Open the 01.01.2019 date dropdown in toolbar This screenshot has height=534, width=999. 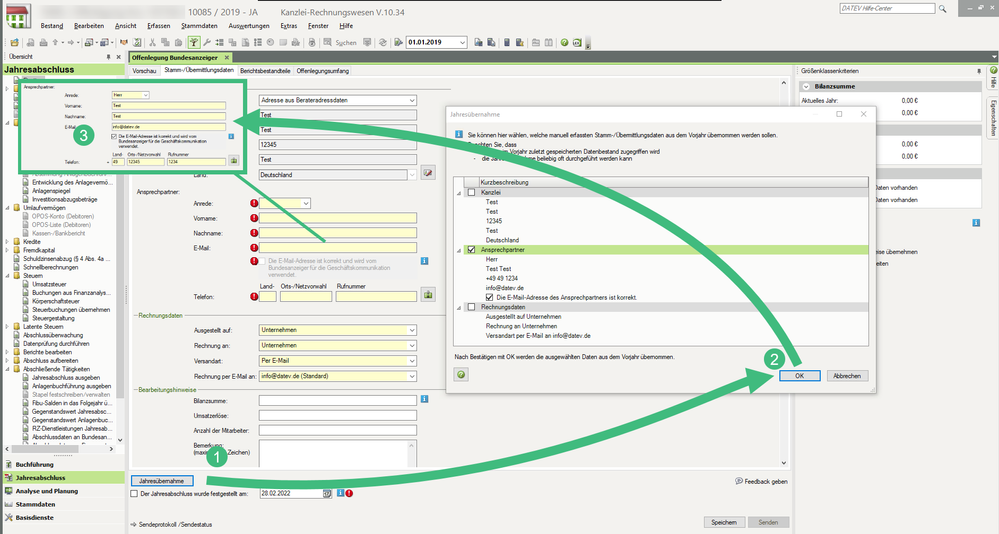[462, 43]
